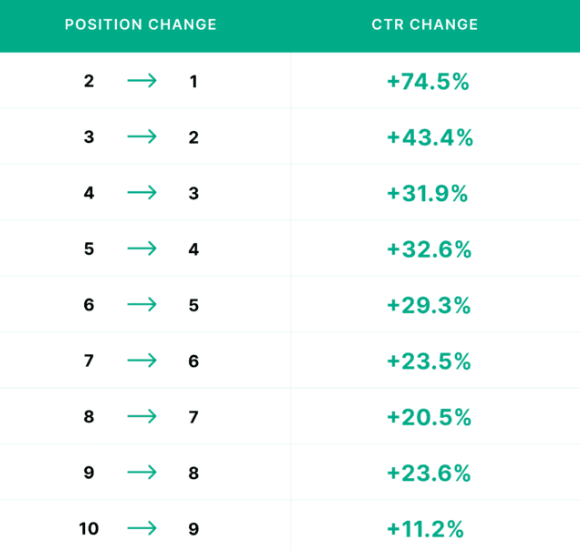
Task: Select the +23.5% CTR value
Action: coord(429,361)
